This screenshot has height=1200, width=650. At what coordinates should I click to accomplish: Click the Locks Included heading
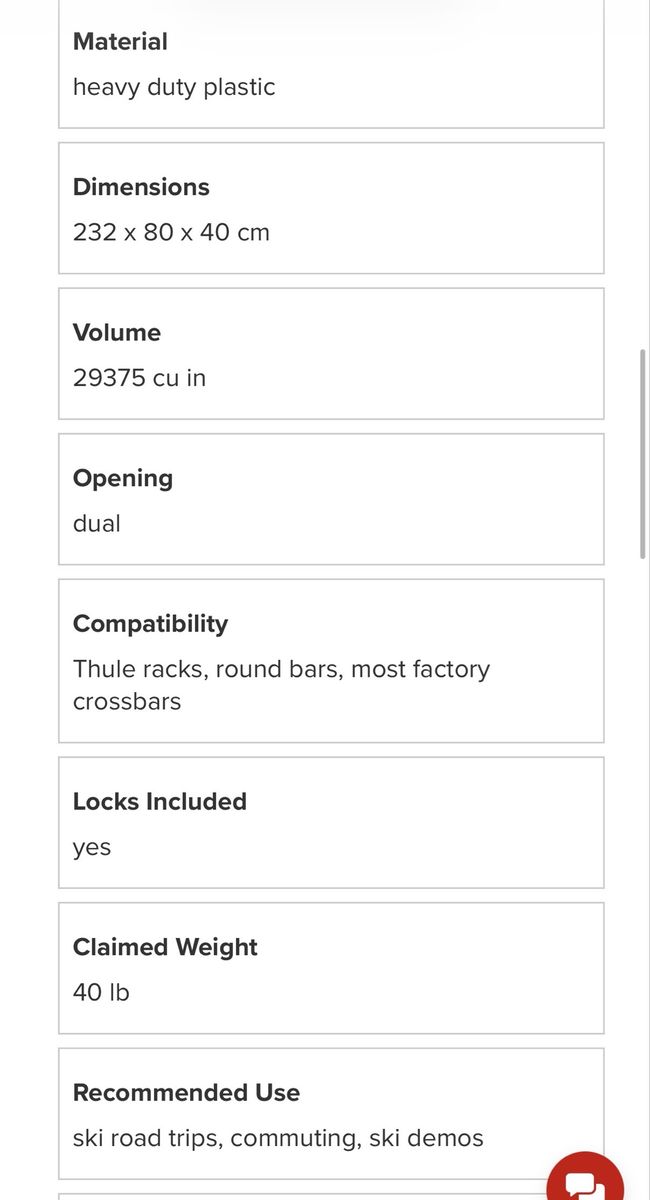click(x=160, y=801)
